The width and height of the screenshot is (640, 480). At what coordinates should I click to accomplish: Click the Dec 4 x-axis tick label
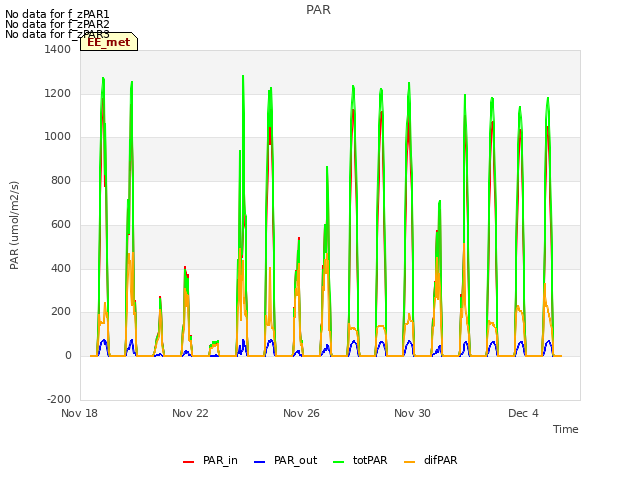[x=523, y=413]
